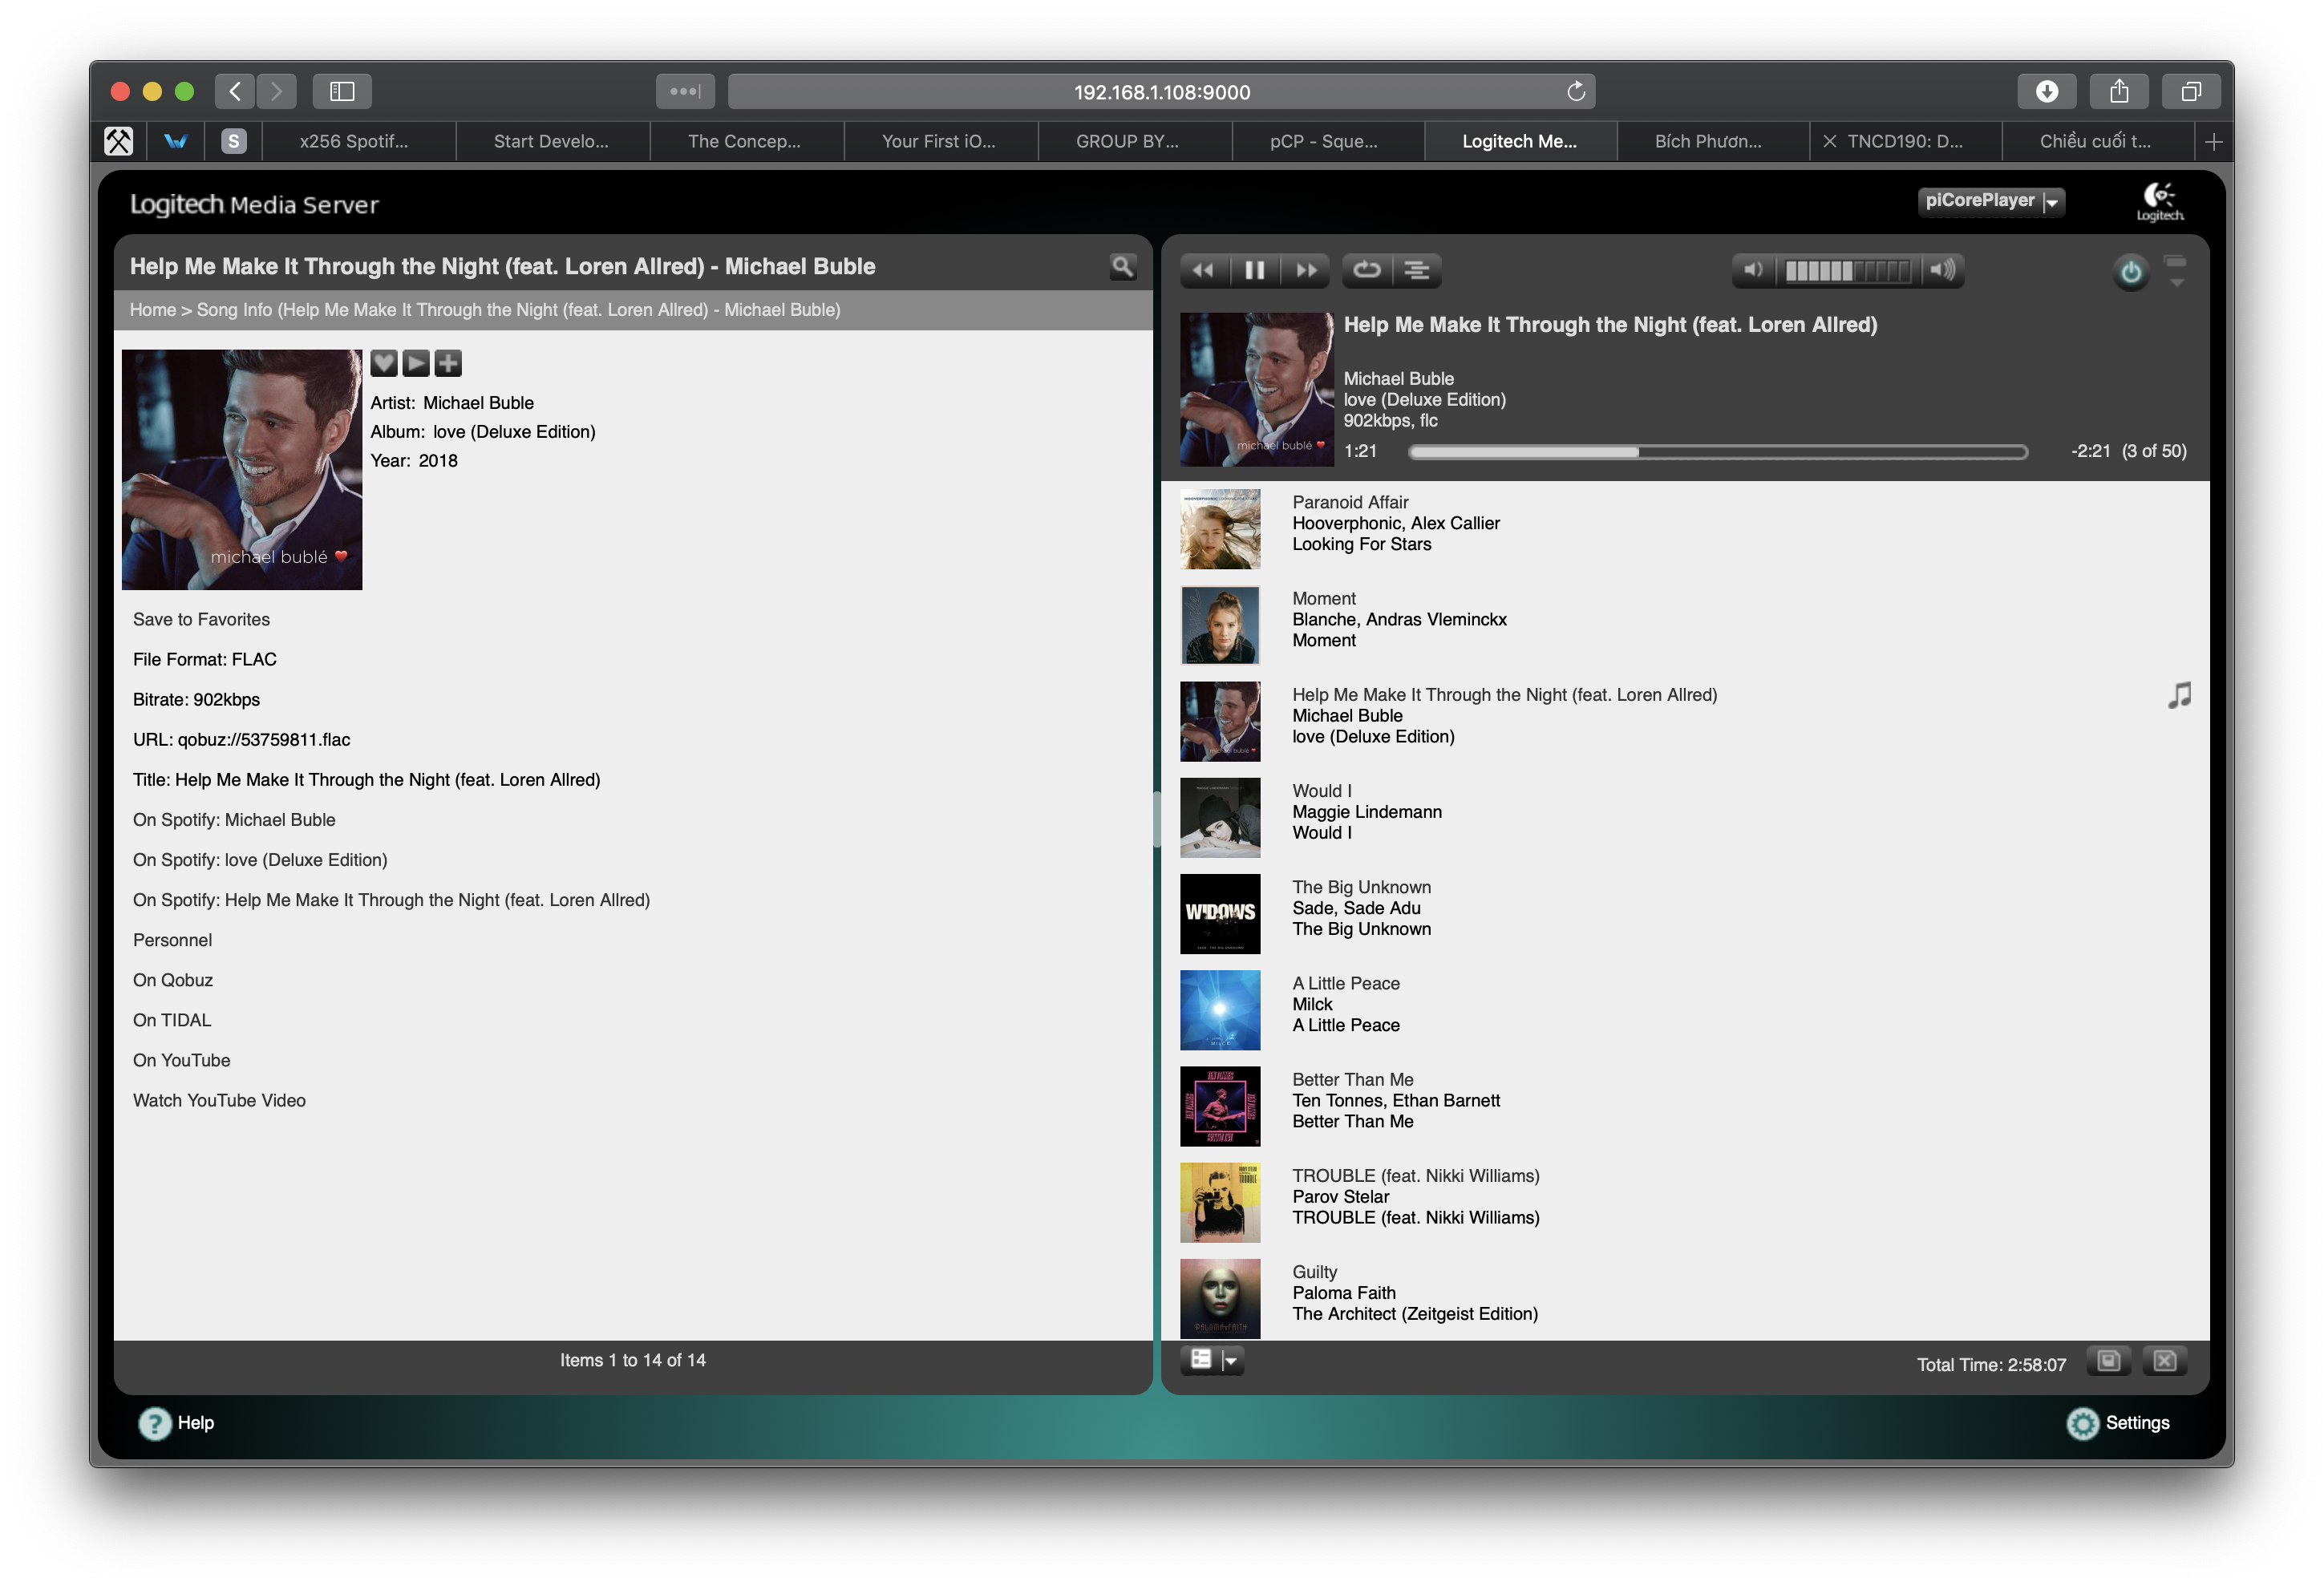Open Help at bottom left
Screen dimensions: 2324x1586
[176, 1423]
